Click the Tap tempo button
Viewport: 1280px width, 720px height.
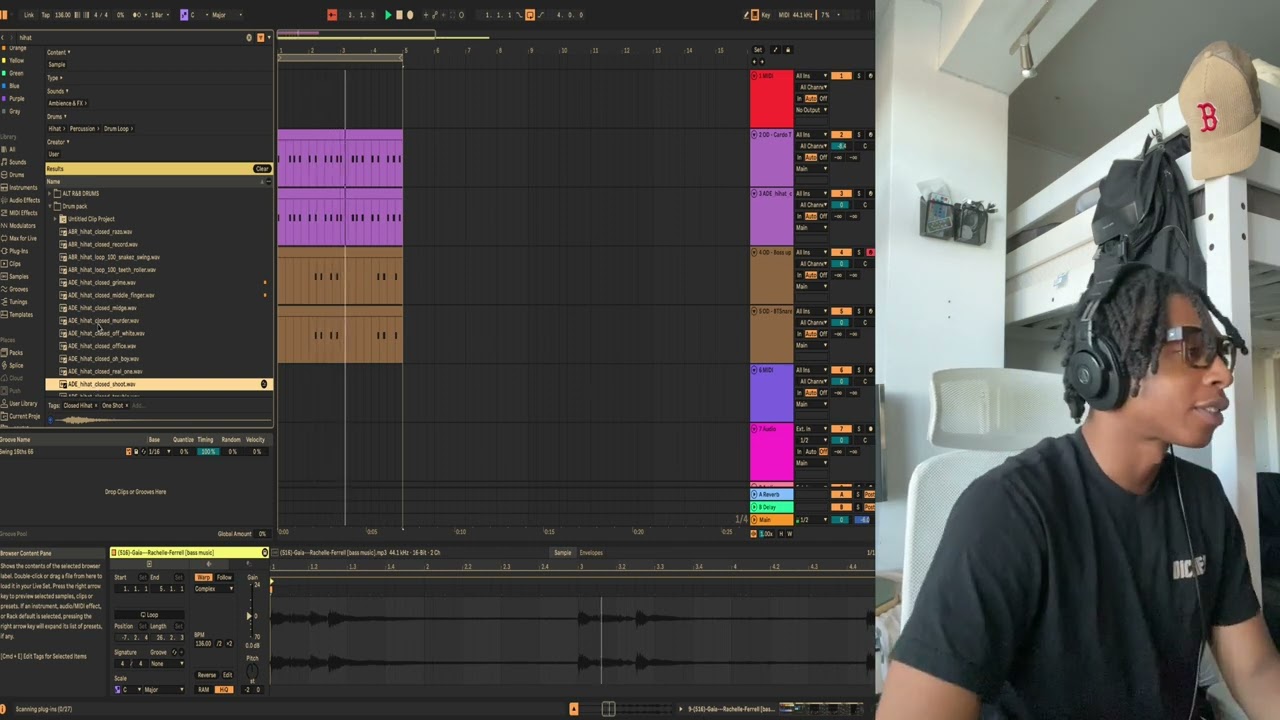pyautogui.click(x=46, y=15)
